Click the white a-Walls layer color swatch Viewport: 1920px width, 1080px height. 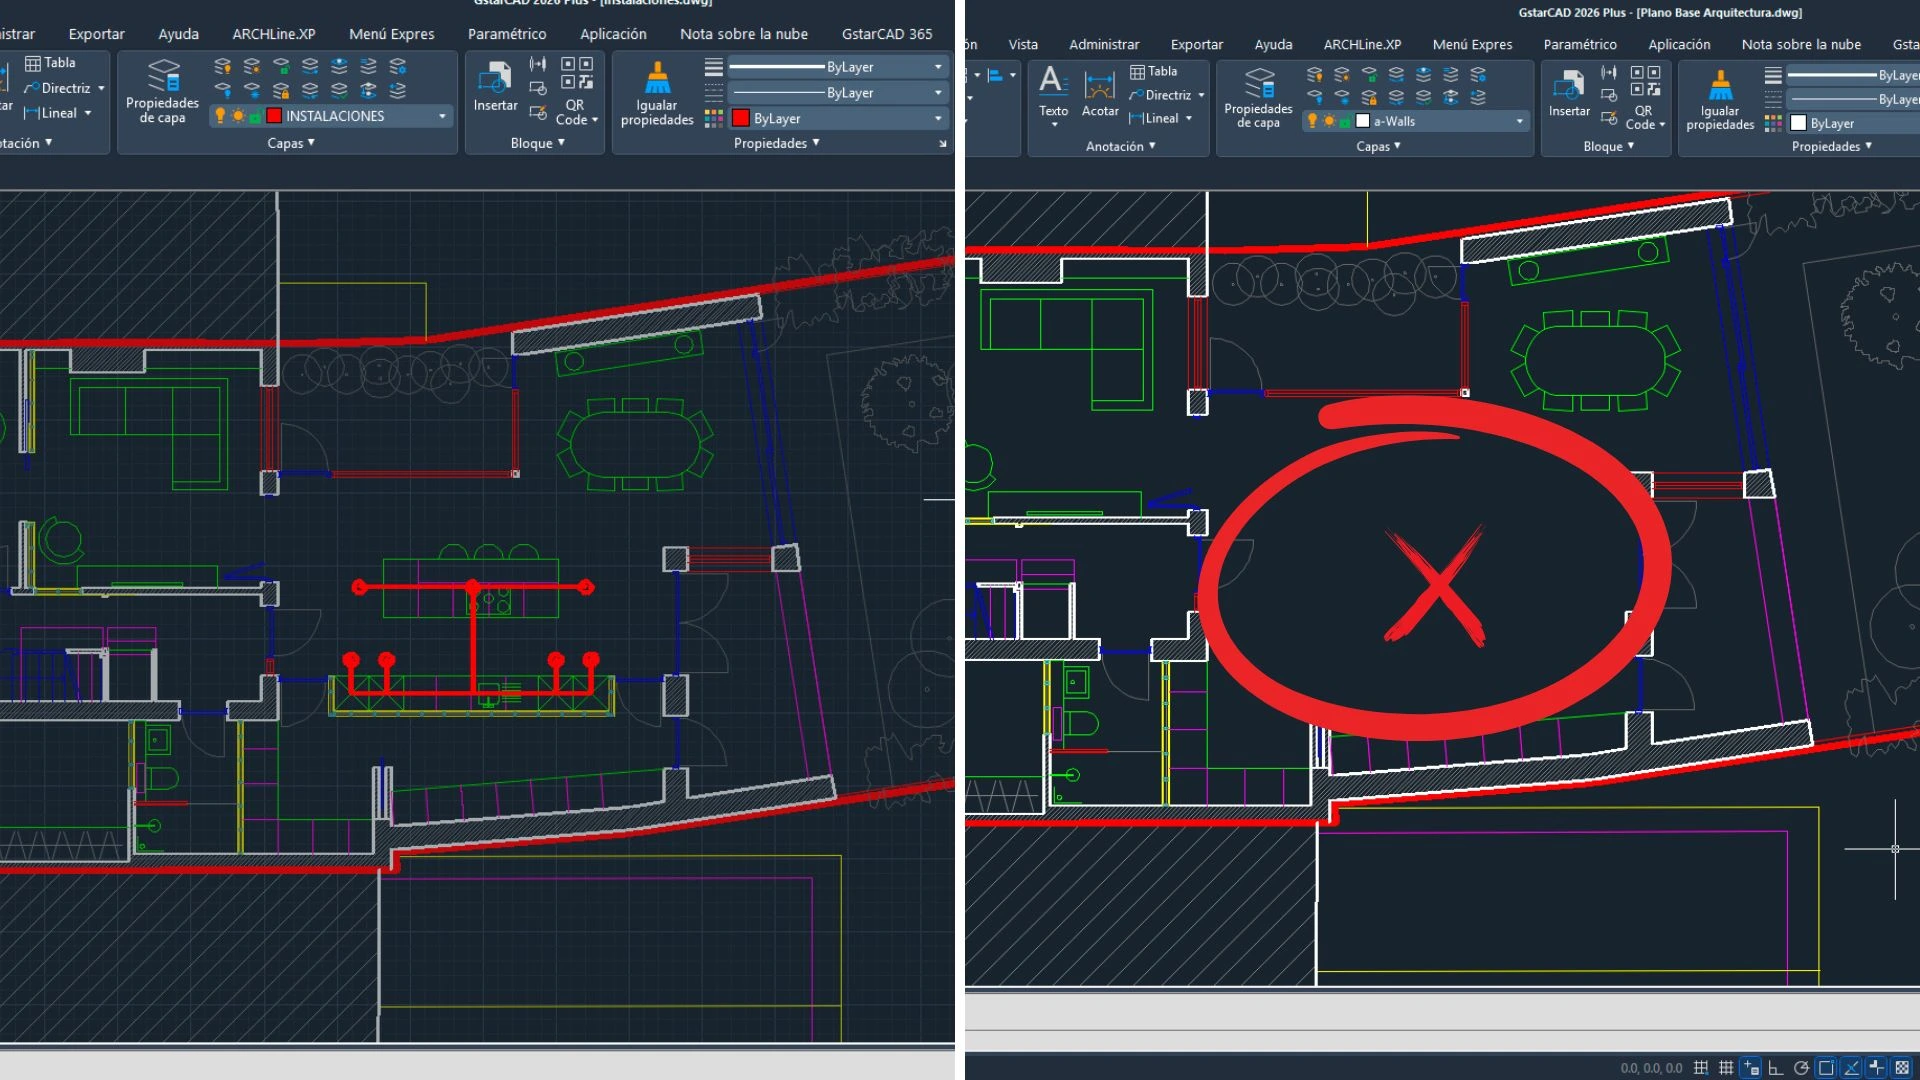[1362, 121]
